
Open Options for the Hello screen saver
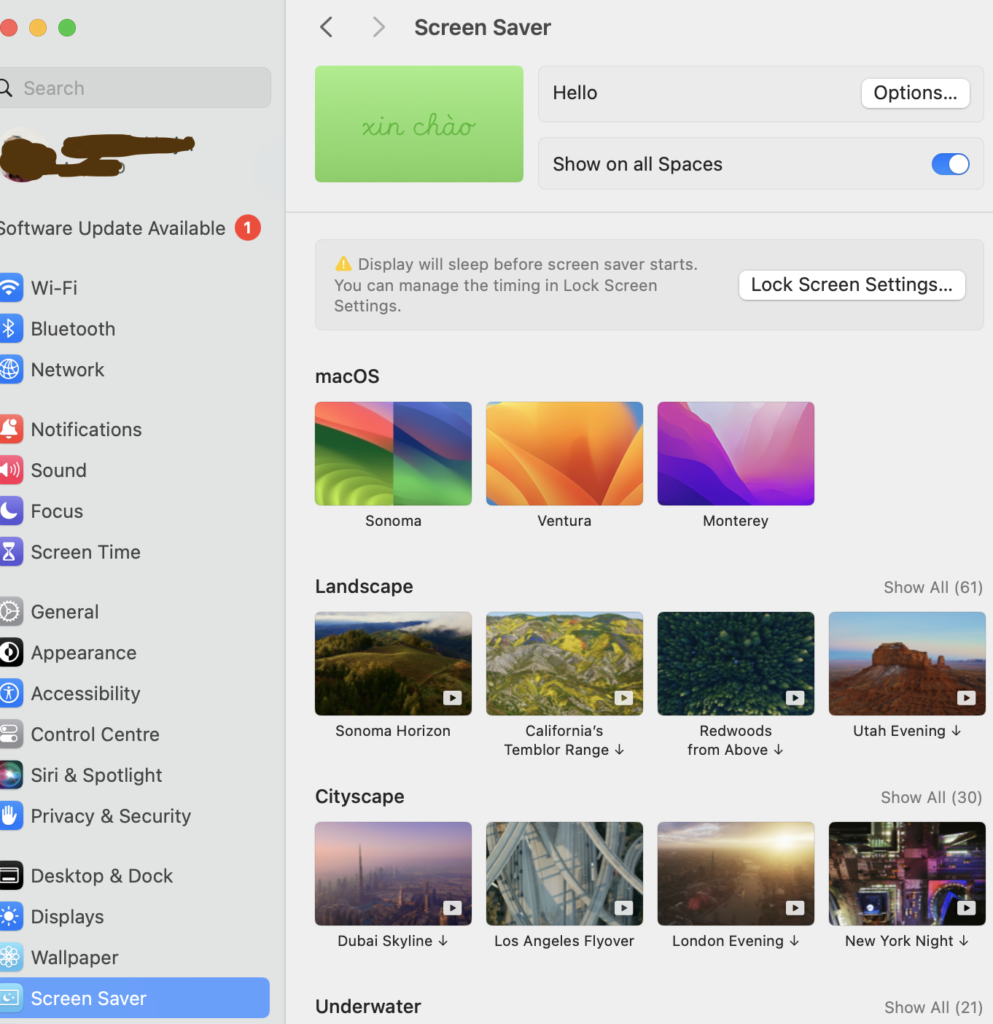click(x=915, y=93)
